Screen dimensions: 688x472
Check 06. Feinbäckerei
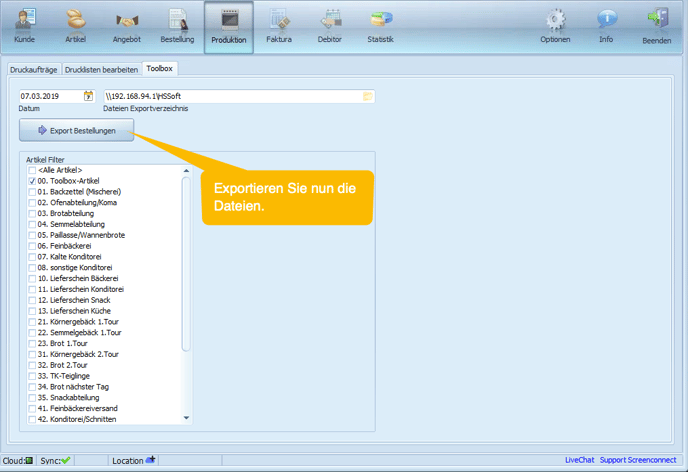click(32, 246)
